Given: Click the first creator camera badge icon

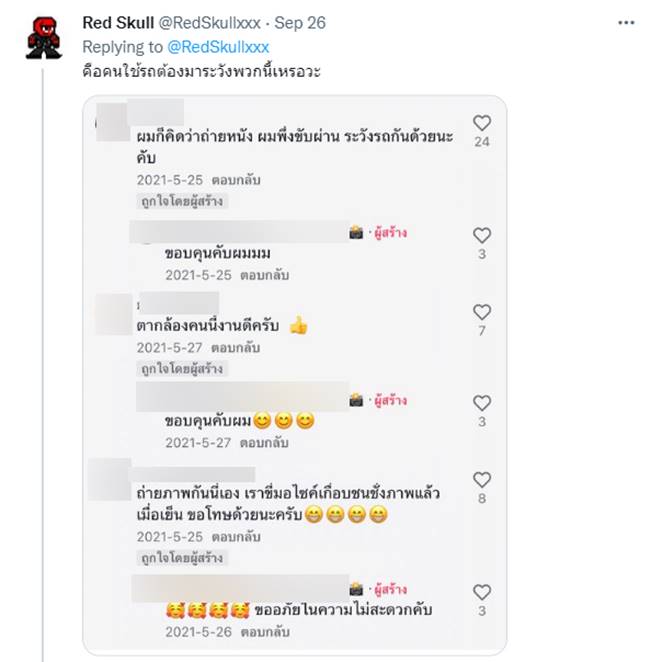Looking at the screenshot, I should (356, 232).
